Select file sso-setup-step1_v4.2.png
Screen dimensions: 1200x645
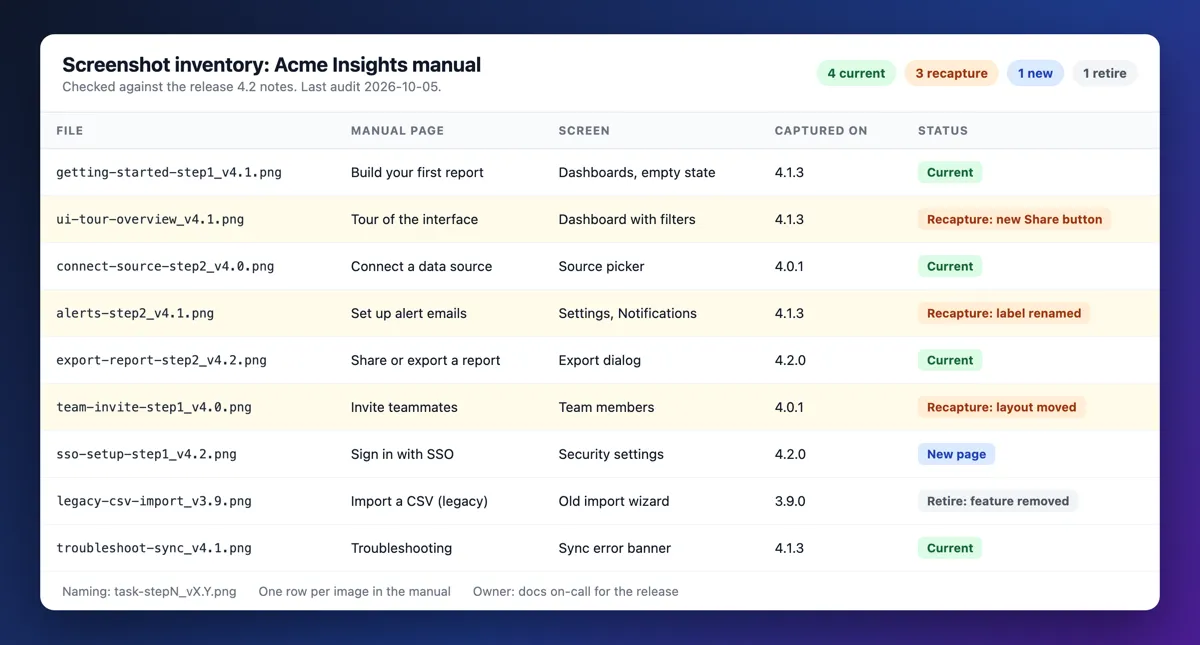point(146,454)
